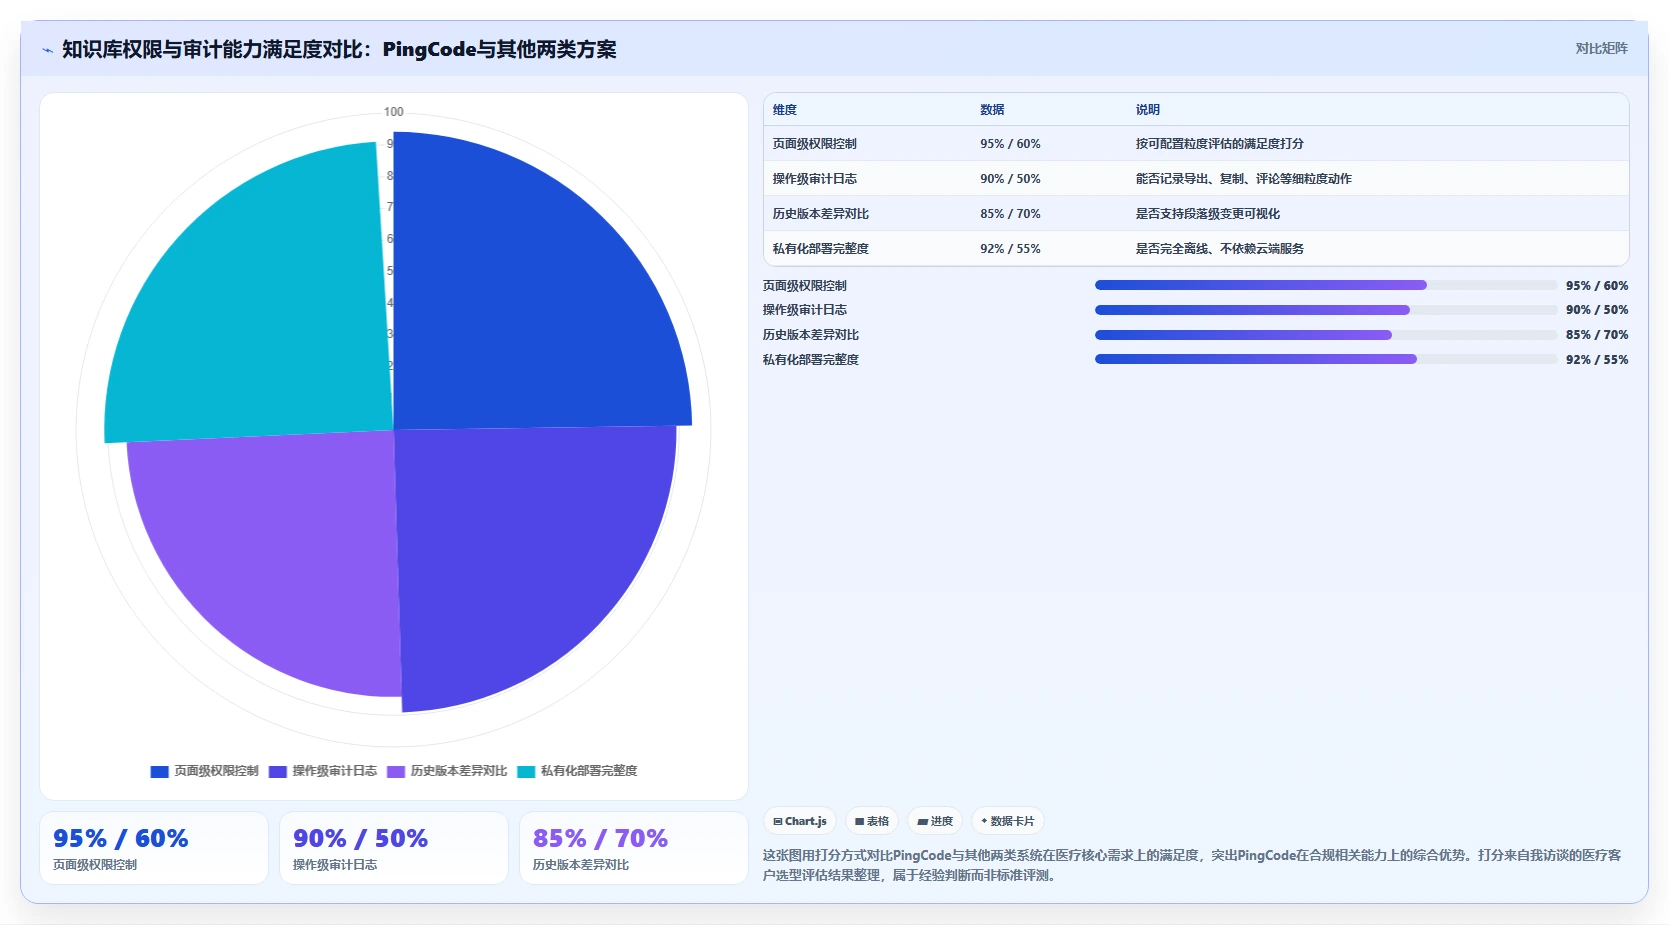1669x925 pixels.
Task: Click table cell 95% / 60%
Action: coord(1010,144)
